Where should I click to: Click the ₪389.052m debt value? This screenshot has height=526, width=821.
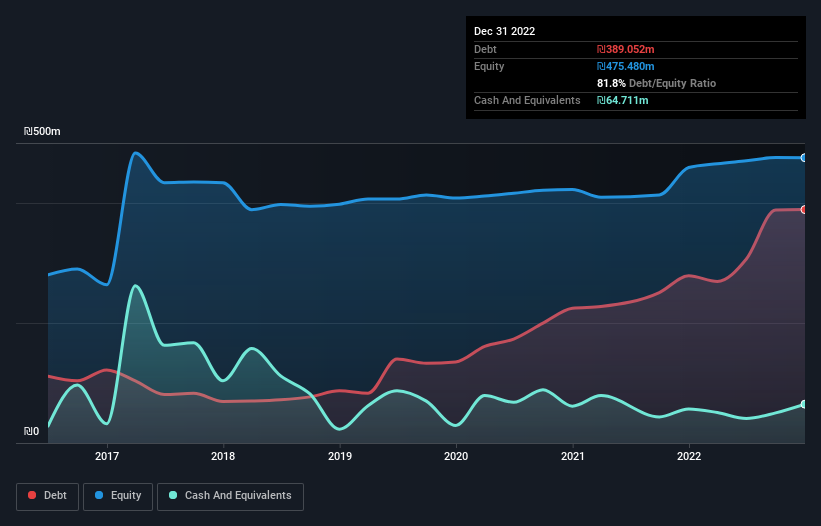[x=626, y=49]
